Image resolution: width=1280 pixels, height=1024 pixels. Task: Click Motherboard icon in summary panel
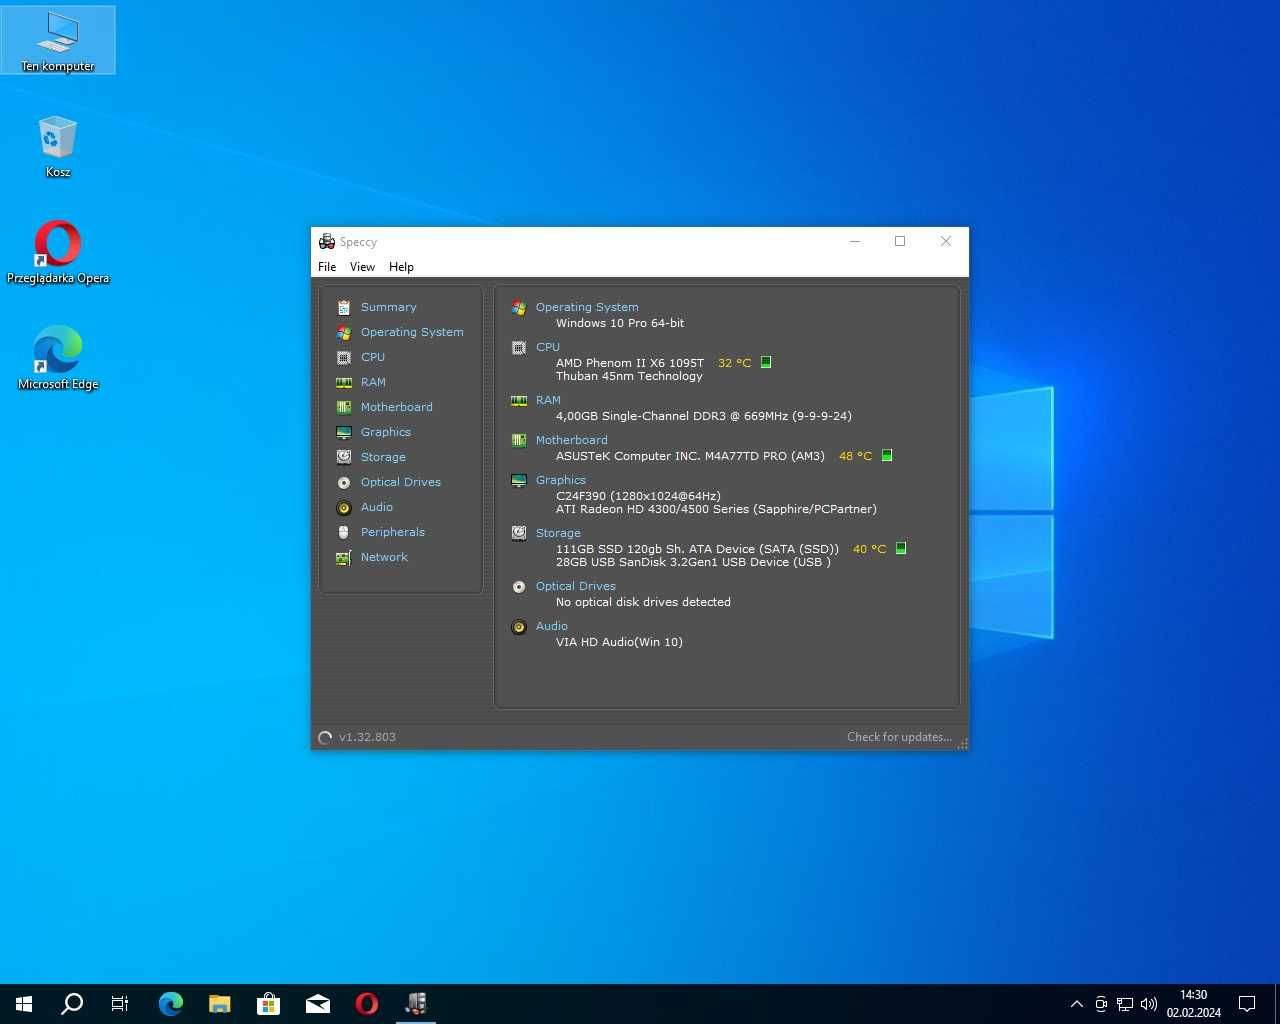coord(519,441)
